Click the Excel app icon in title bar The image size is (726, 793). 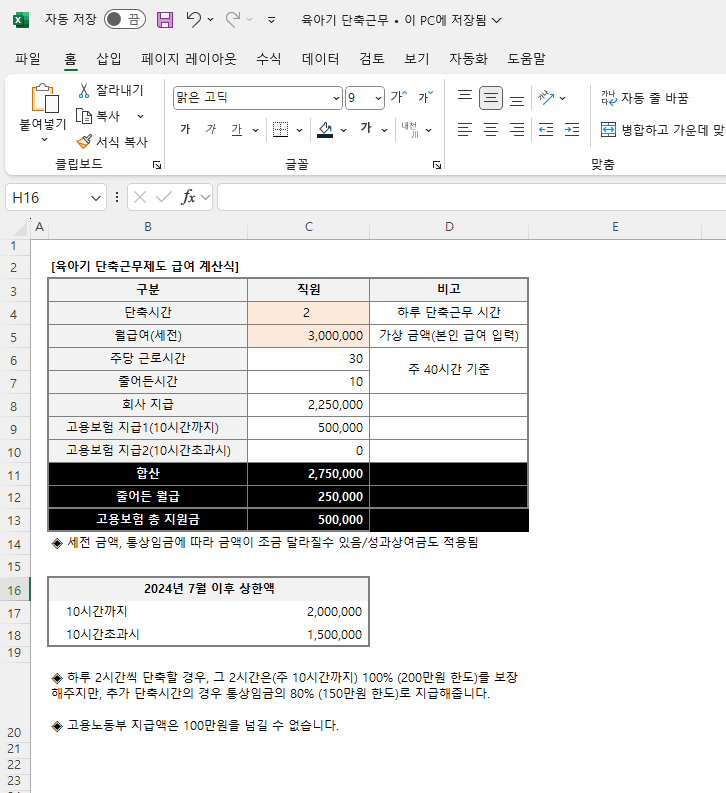[21, 20]
